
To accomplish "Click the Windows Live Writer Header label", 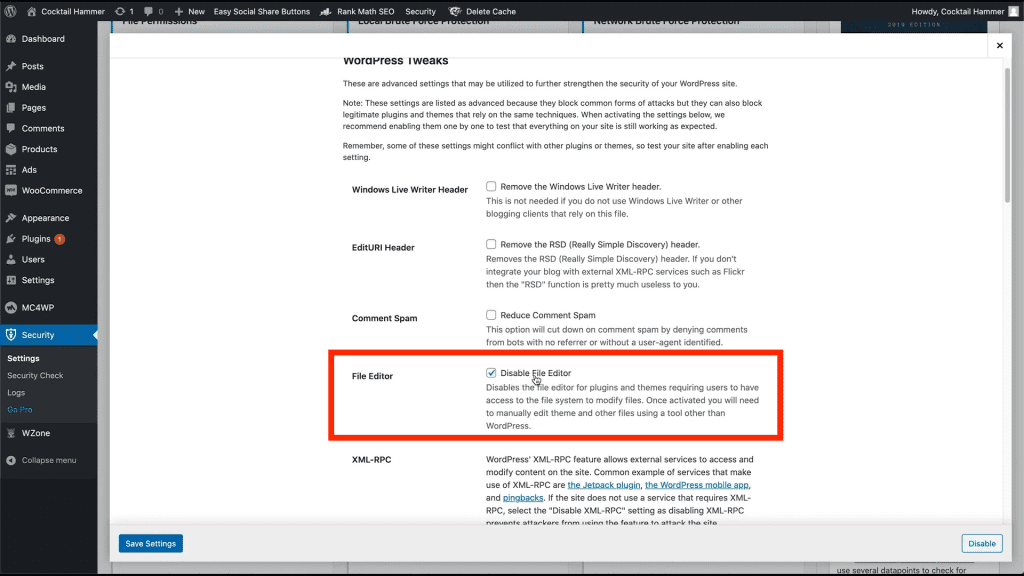I will click(x=409, y=189).
